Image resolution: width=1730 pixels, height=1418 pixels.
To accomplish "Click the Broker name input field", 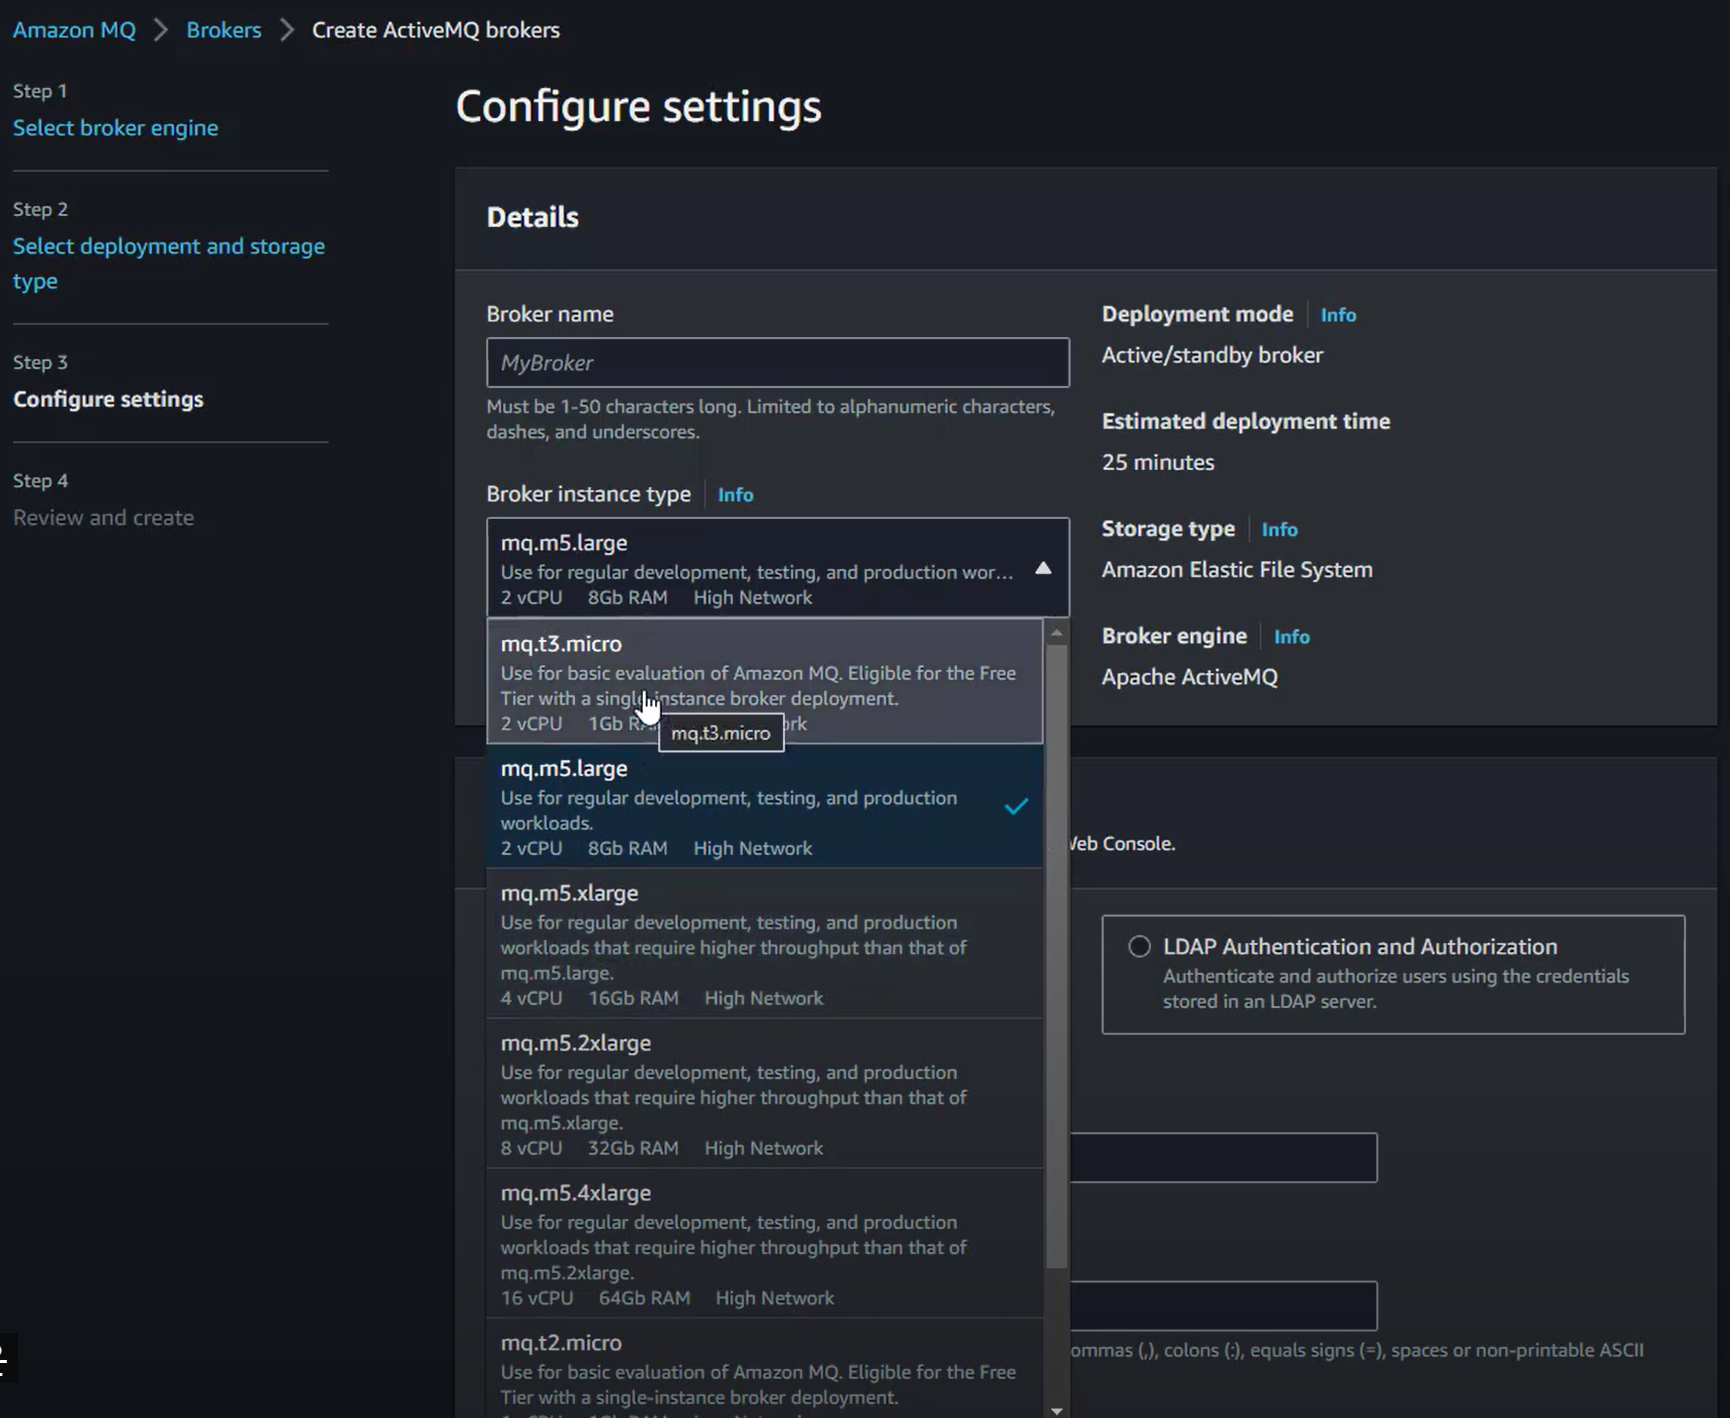I will [x=777, y=362].
